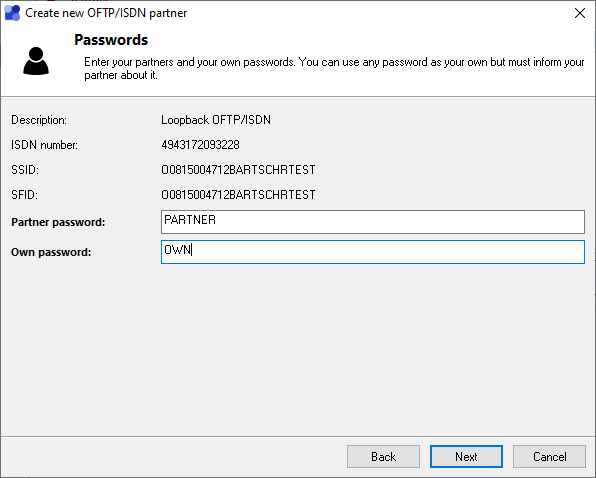This screenshot has height=478, width=596.
Task: Click the Partner password label
Action: click(x=58, y=222)
